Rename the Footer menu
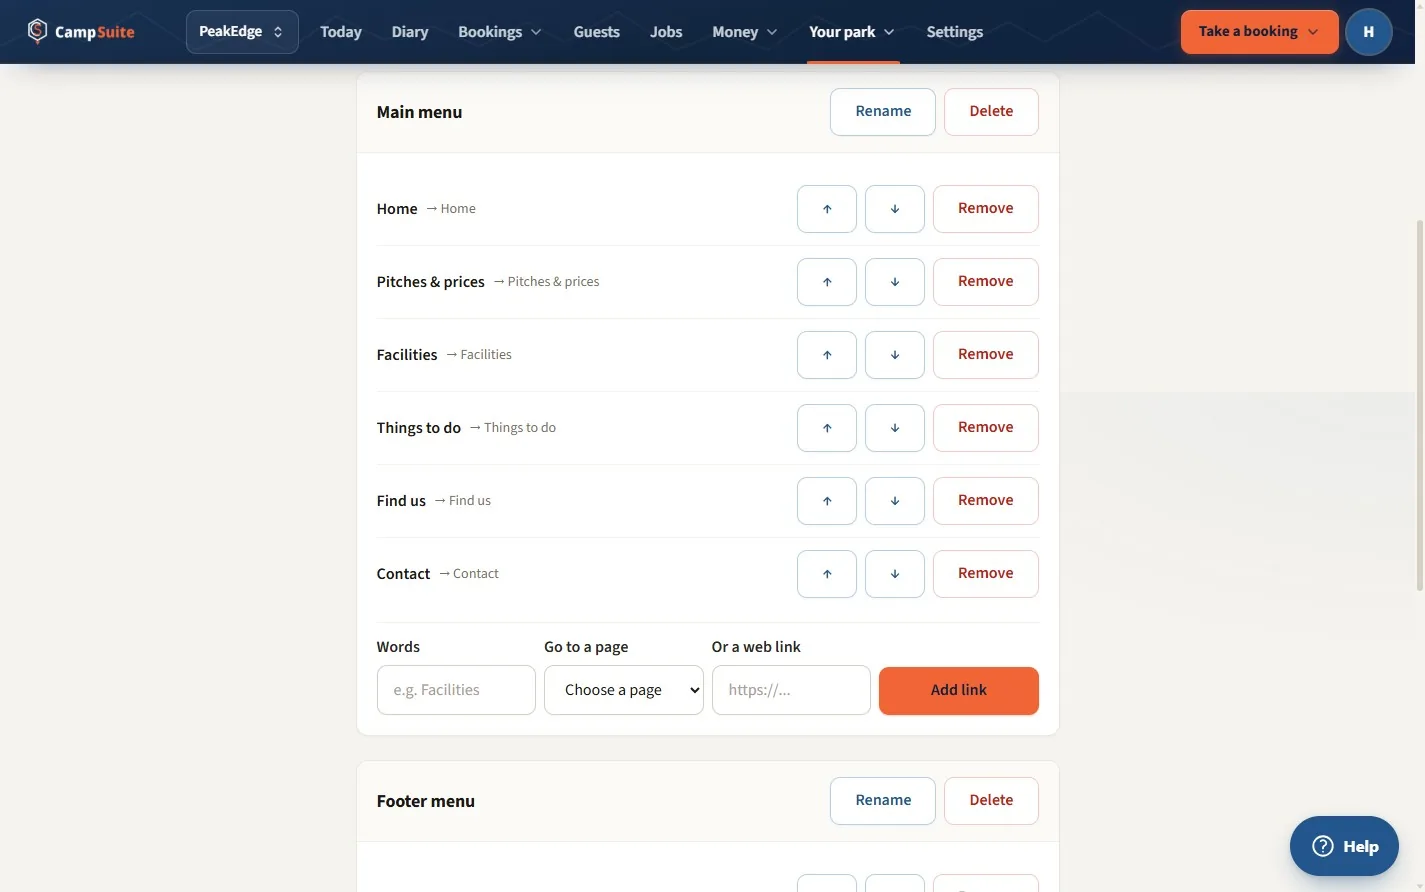 pyautogui.click(x=883, y=801)
